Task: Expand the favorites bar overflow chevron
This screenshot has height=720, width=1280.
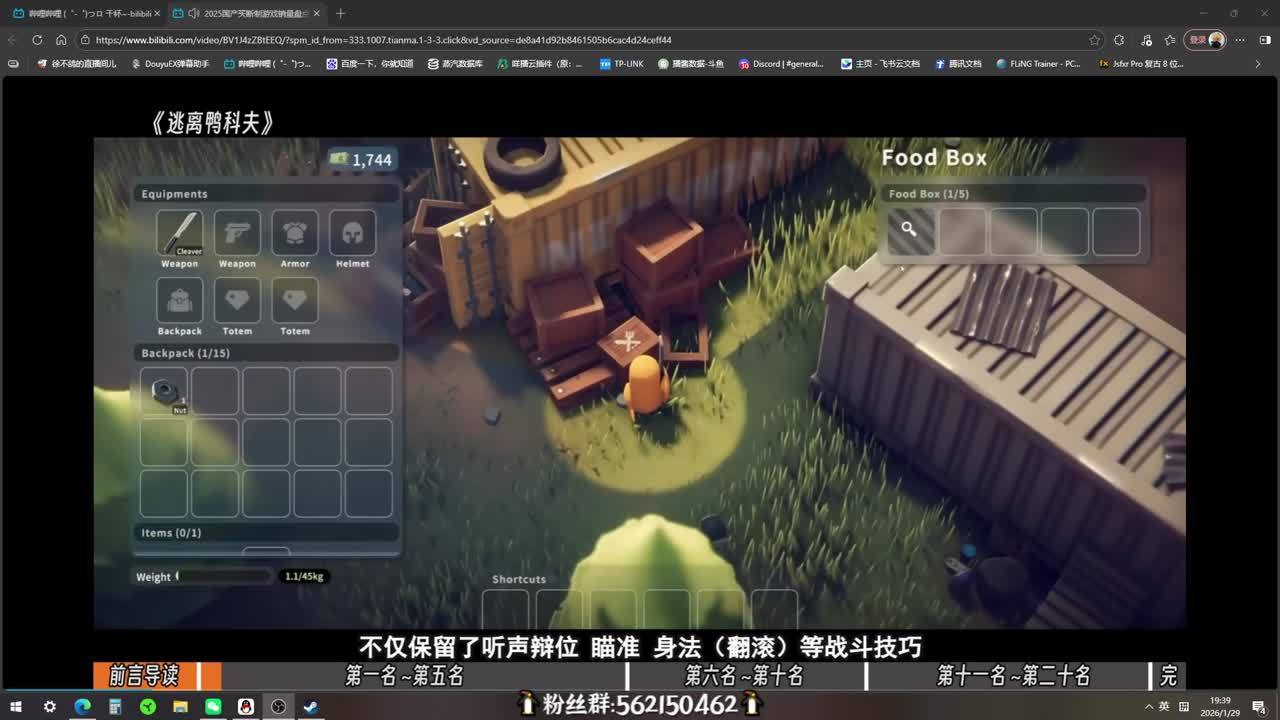Action: [x=1258, y=64]
